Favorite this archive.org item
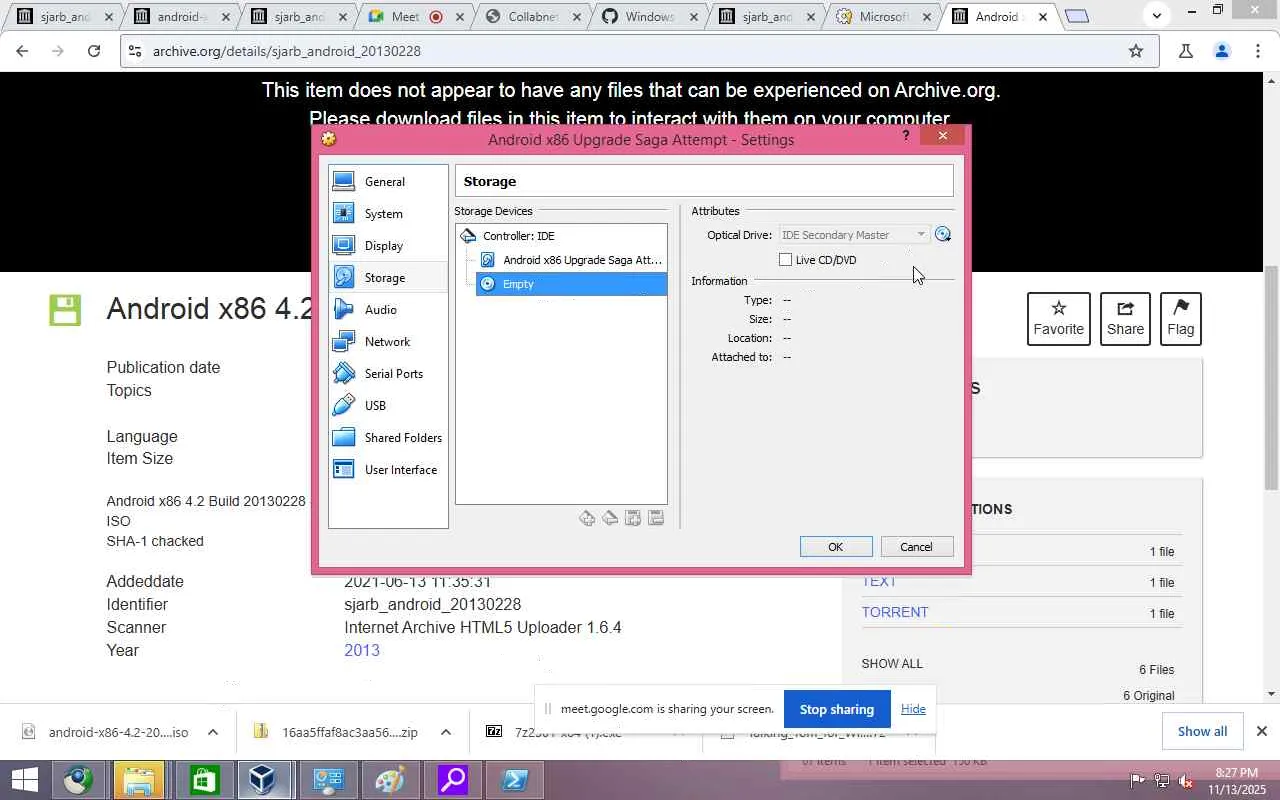This screenshot has width=1280, height=800. (x=1059, y=319)
